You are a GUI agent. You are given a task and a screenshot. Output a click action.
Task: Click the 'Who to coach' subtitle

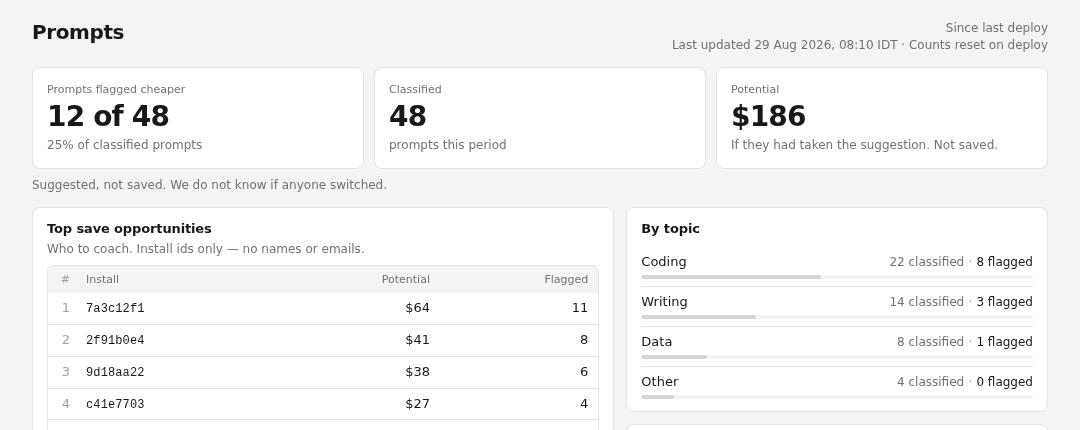point(205,249)
